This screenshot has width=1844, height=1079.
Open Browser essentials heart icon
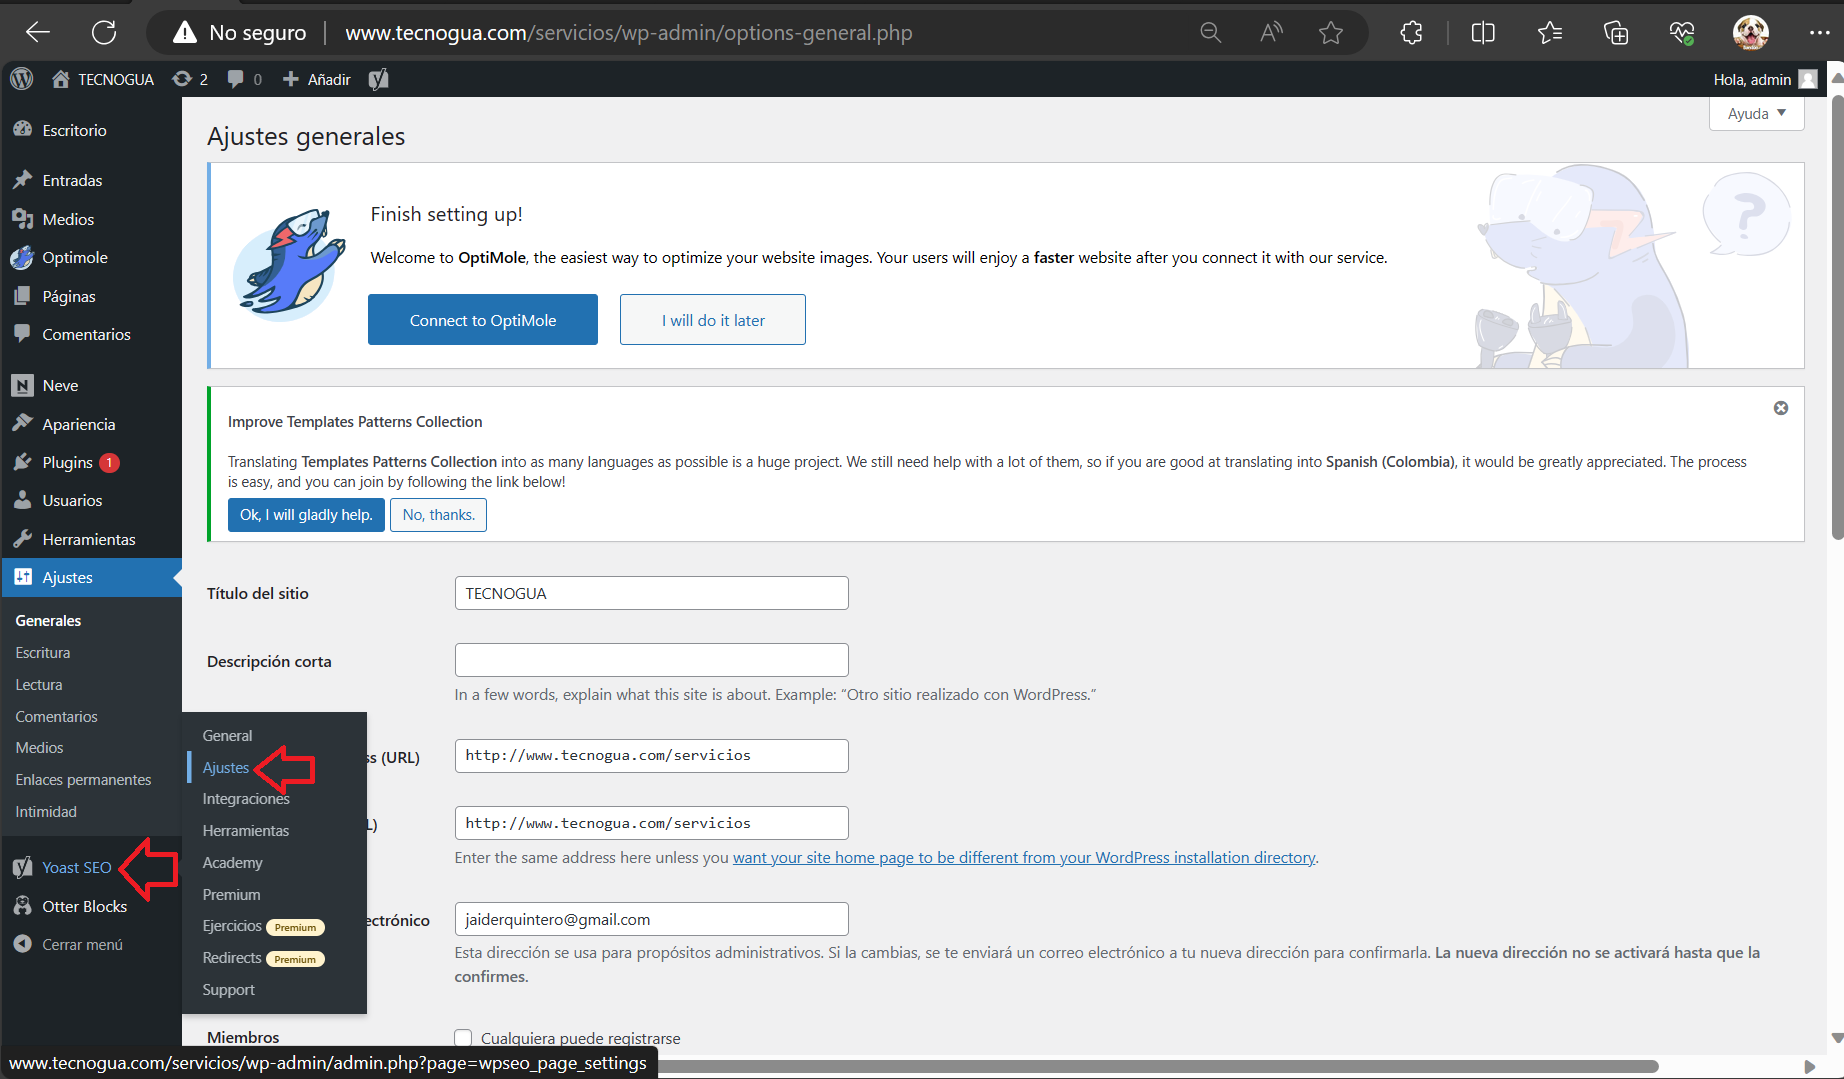click(1682, 33)
